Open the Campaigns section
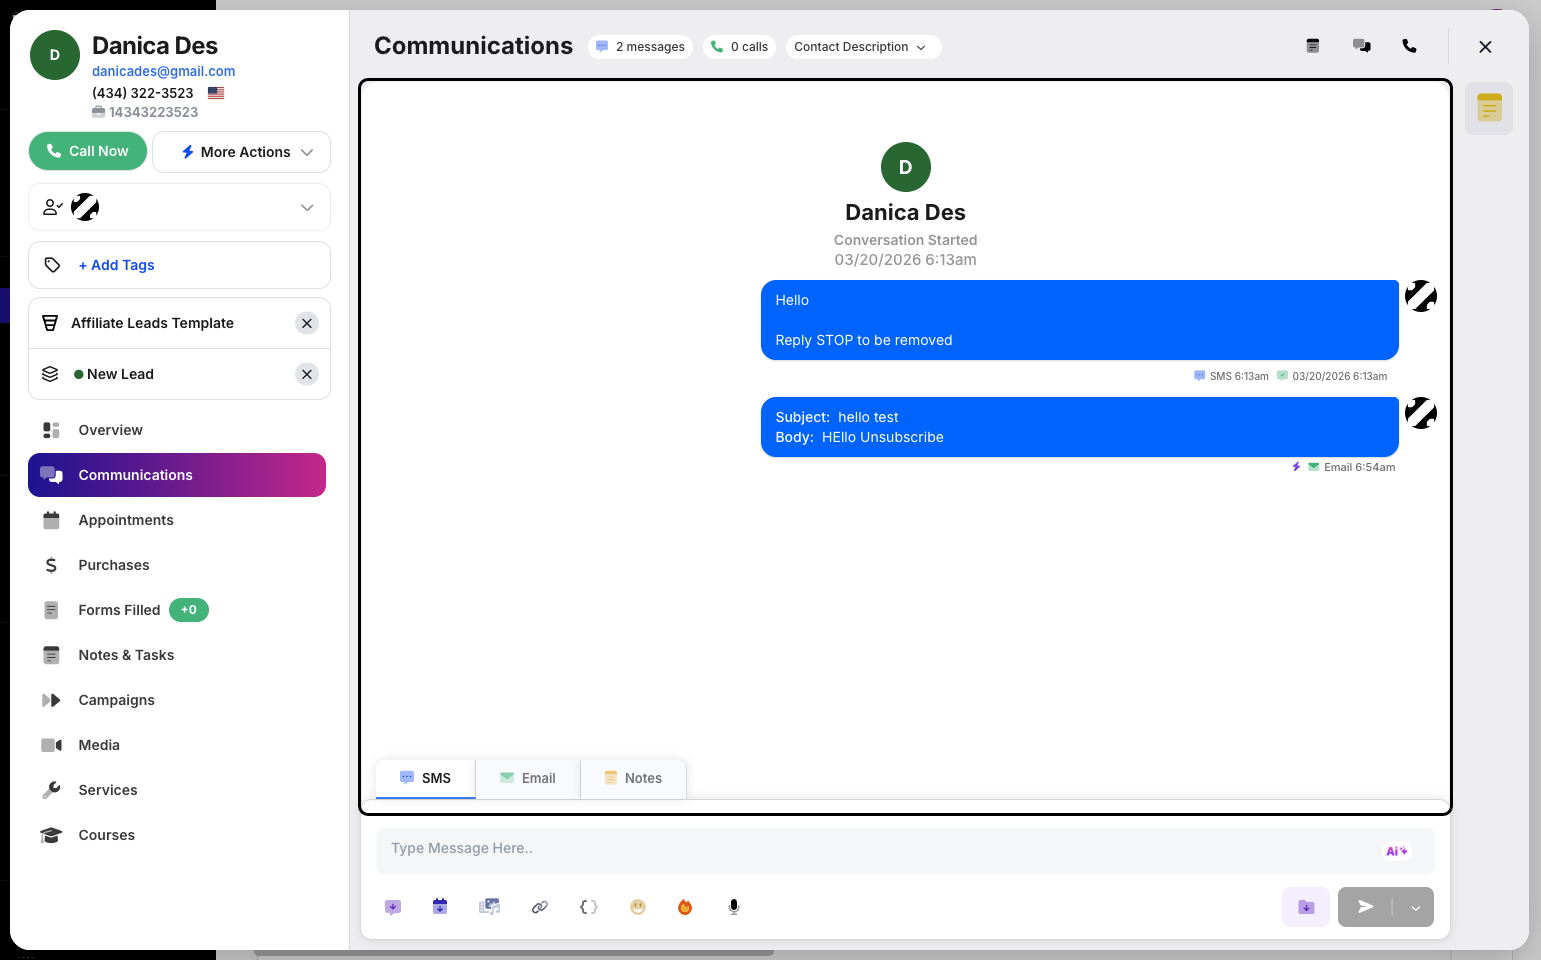 [177, 700]
